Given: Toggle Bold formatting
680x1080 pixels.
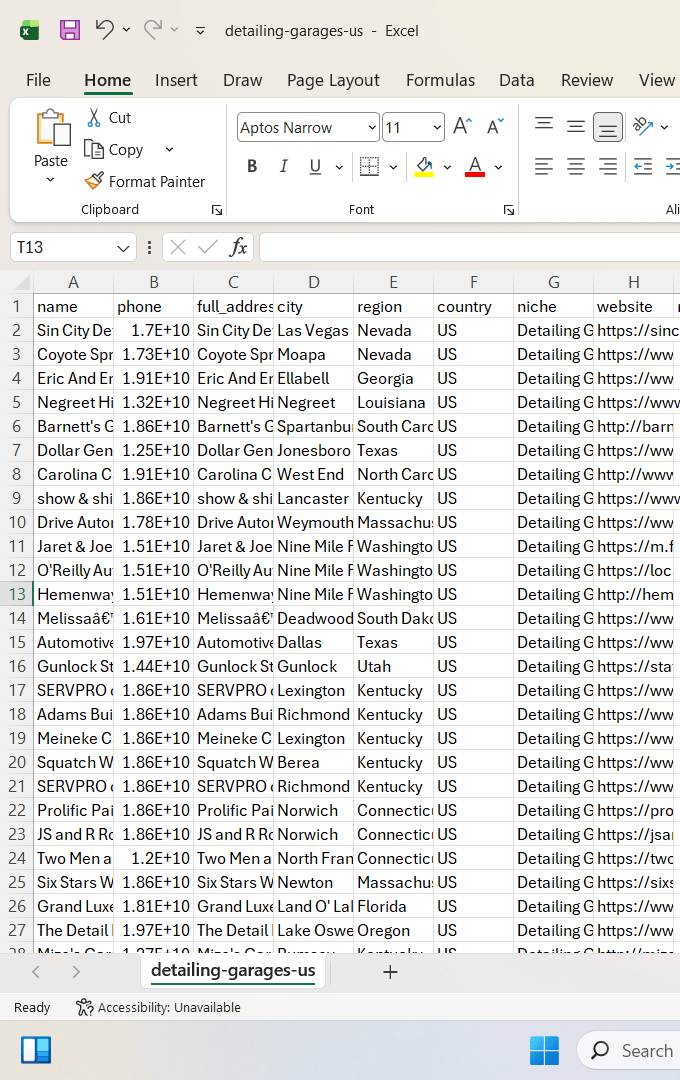Looking at the screenshot, I should tap(252, 166).
